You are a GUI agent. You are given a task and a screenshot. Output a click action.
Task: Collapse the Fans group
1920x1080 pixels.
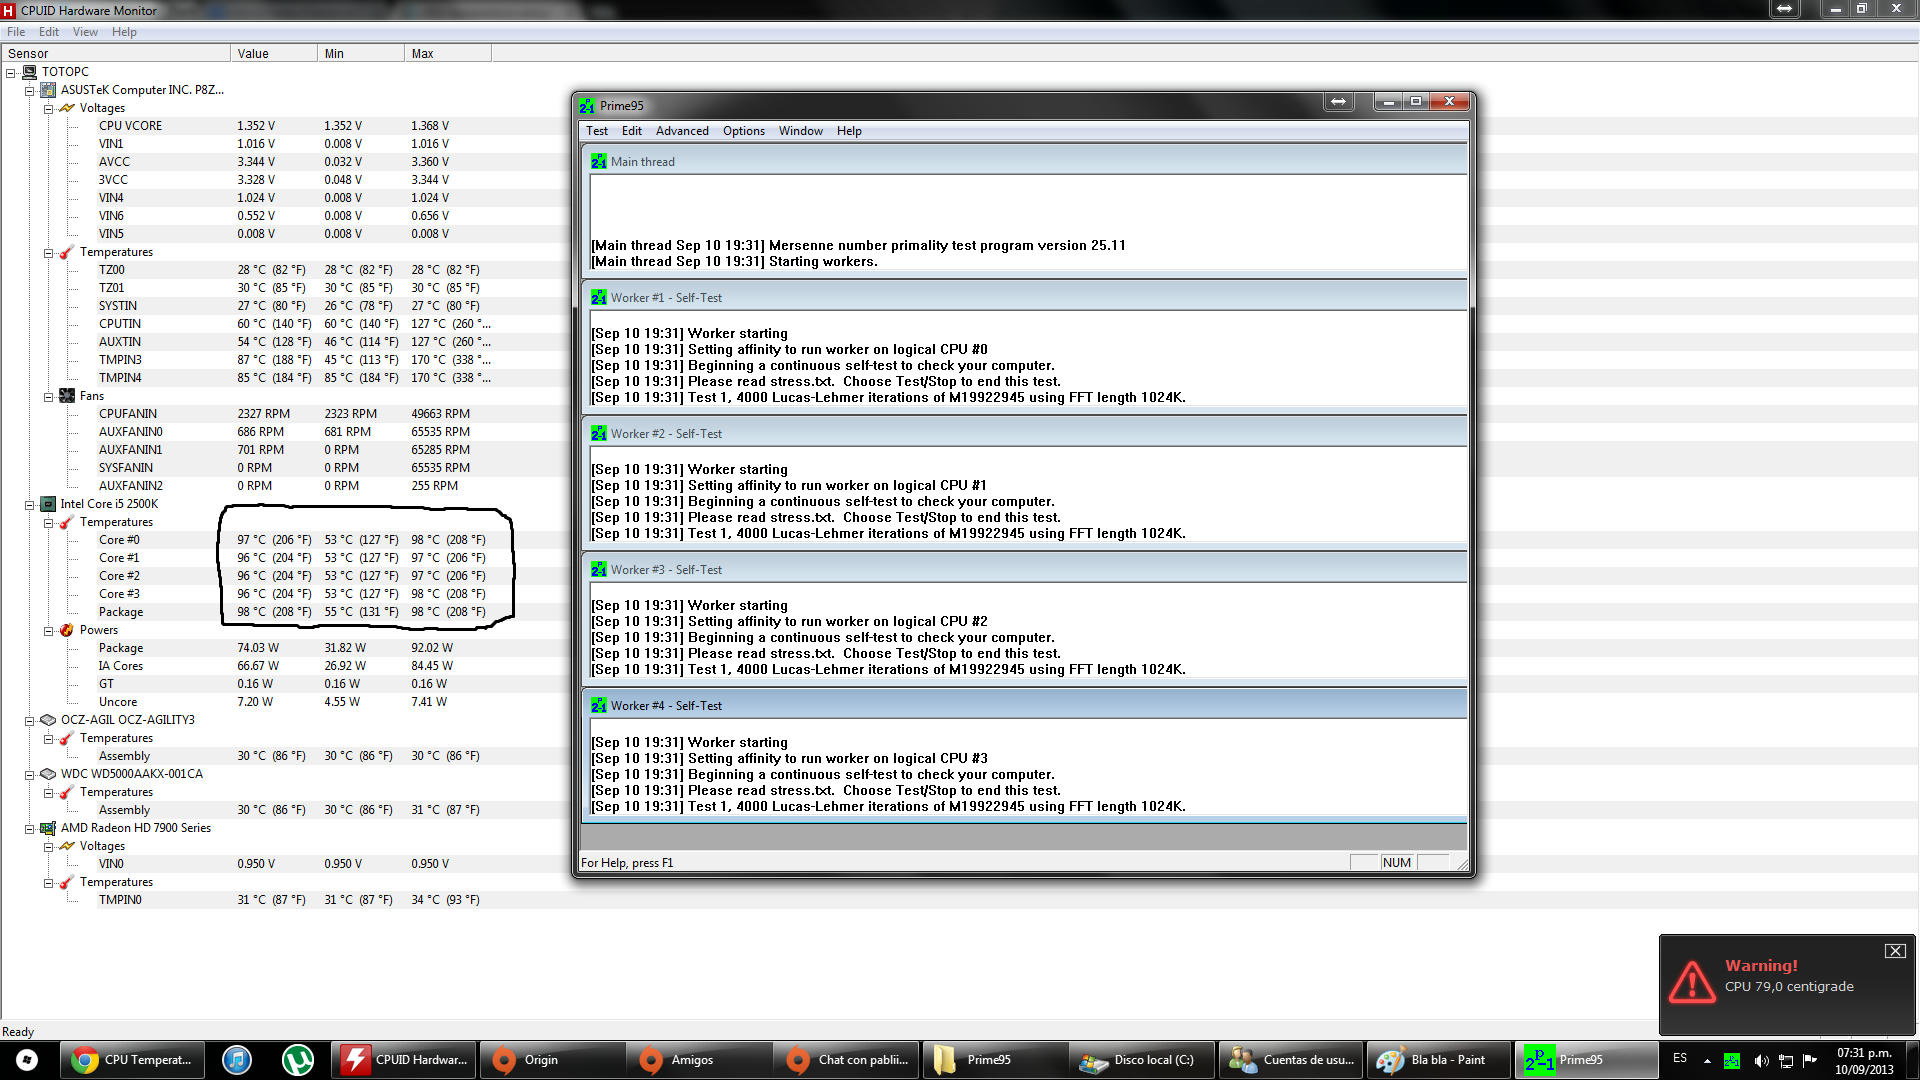tap(48, 396)
